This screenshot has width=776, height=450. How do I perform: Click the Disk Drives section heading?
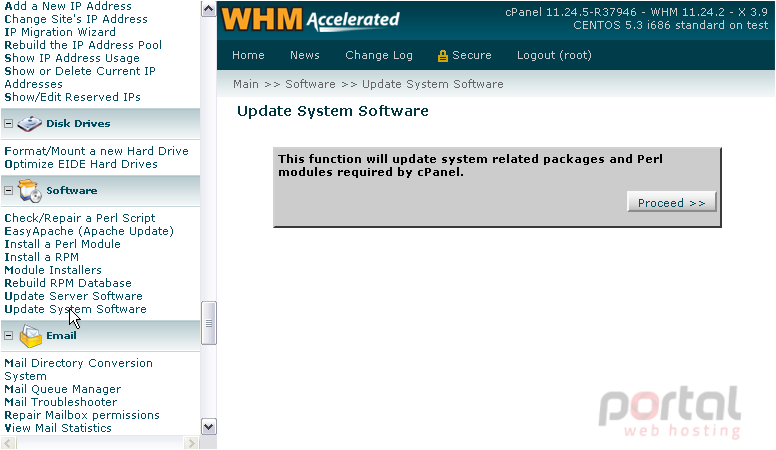[x=78, y=123]
